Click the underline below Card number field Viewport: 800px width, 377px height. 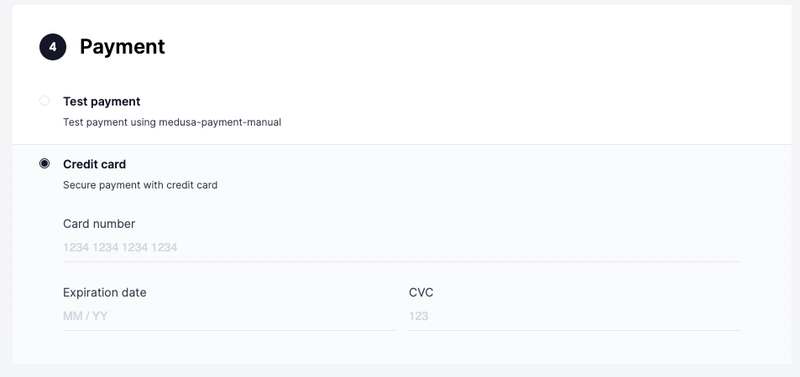tap(402, 262)
